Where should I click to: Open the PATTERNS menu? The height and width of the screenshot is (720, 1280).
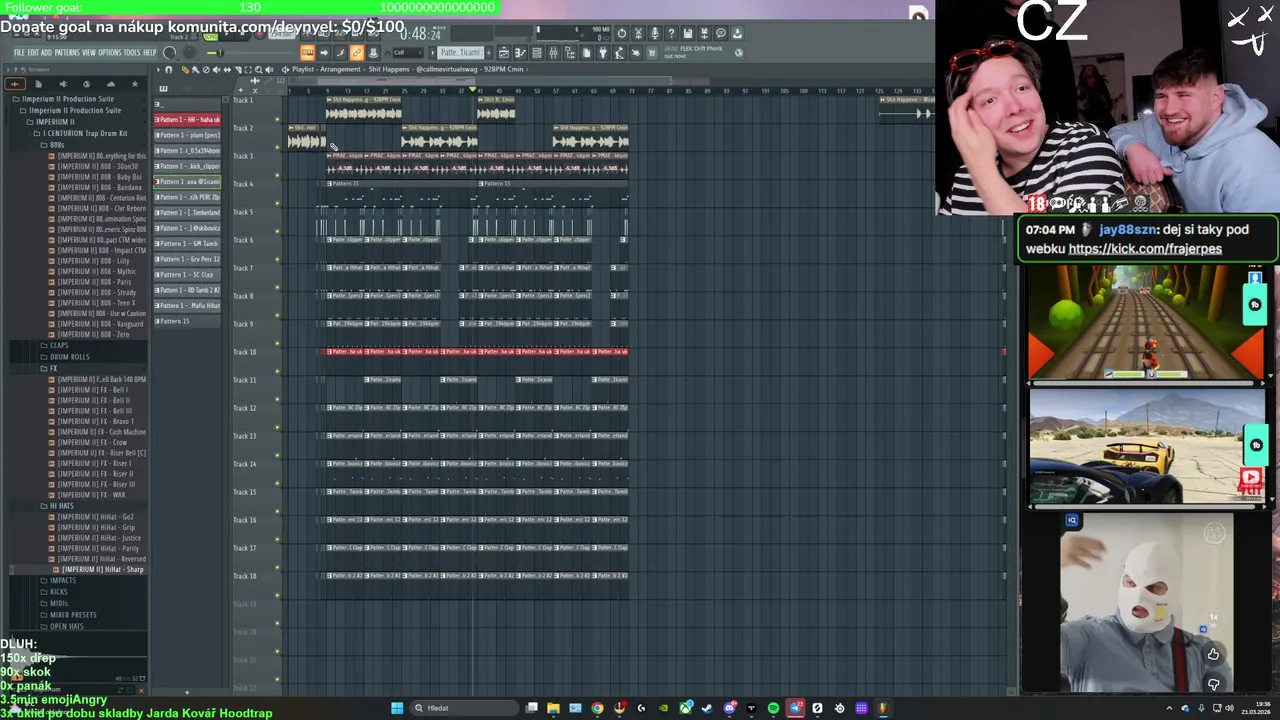point(67,53)
